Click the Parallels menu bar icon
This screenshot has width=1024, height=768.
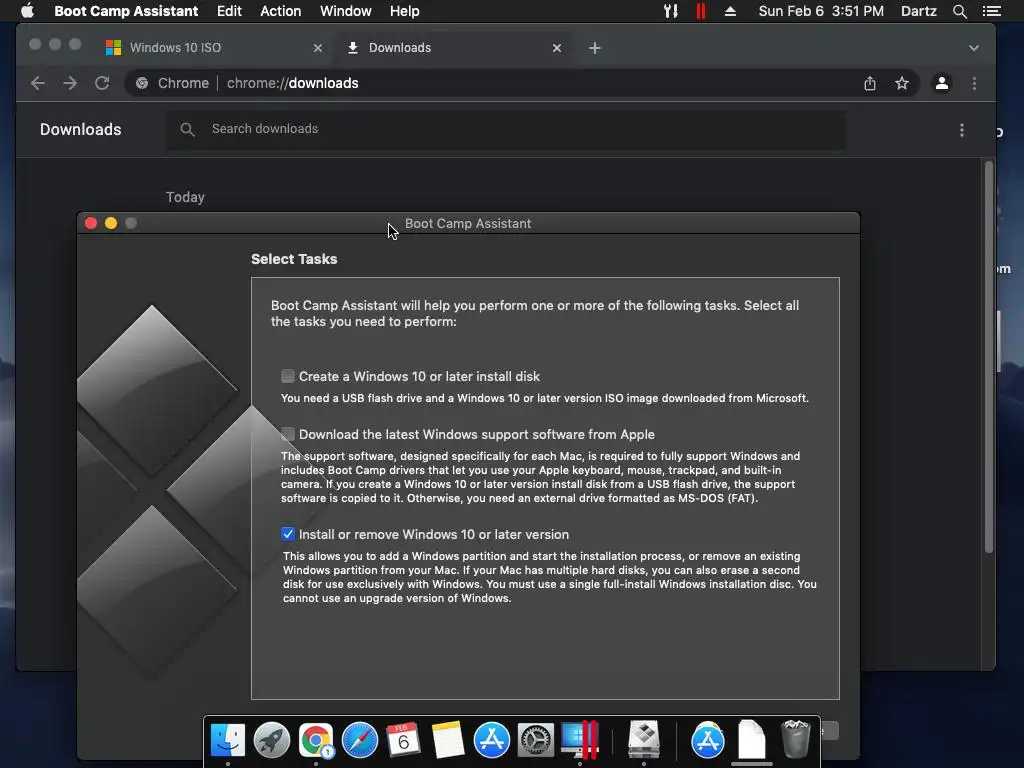[701, 11]
